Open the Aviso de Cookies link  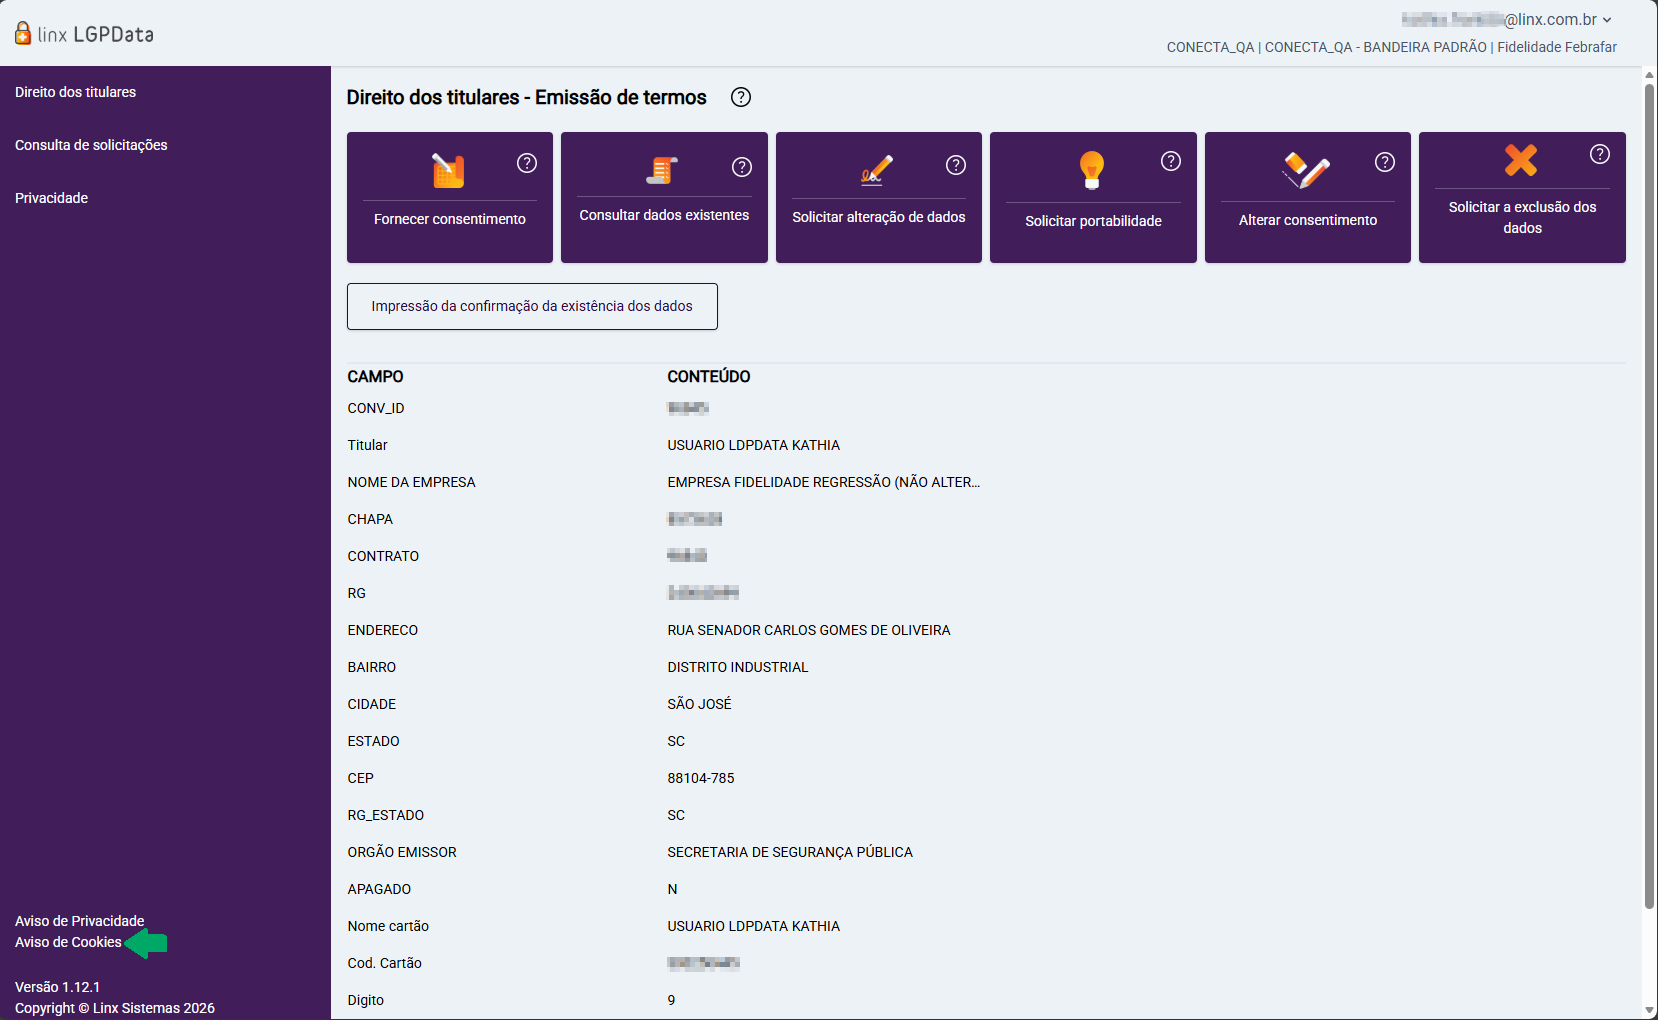[x=68, y=942]
